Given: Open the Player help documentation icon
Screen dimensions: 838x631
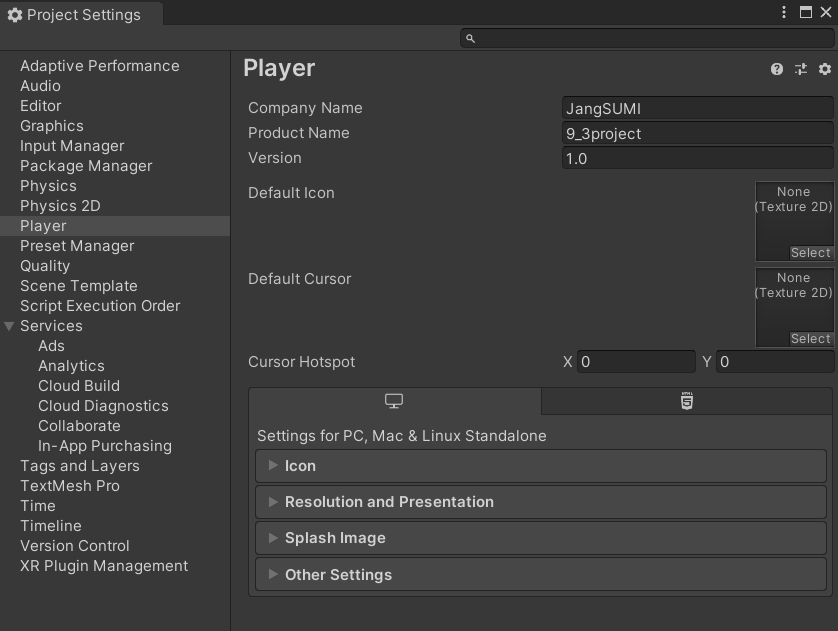Looking at the screenshot, I should click(x=777, y=69).
